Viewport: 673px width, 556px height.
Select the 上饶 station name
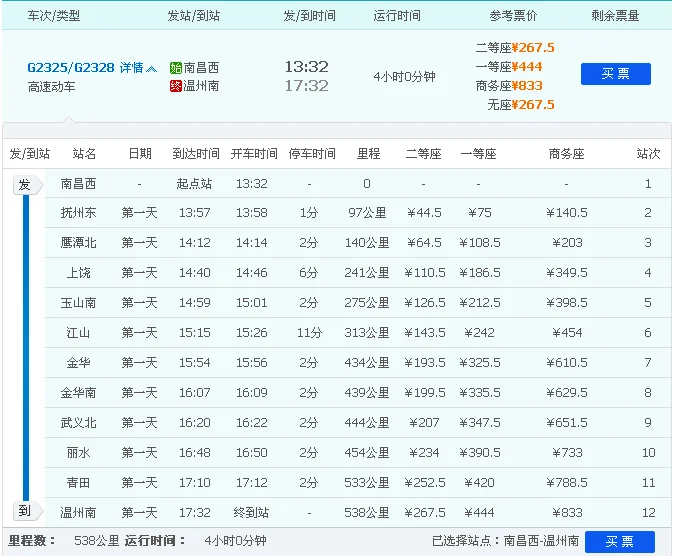coord(78,273)
